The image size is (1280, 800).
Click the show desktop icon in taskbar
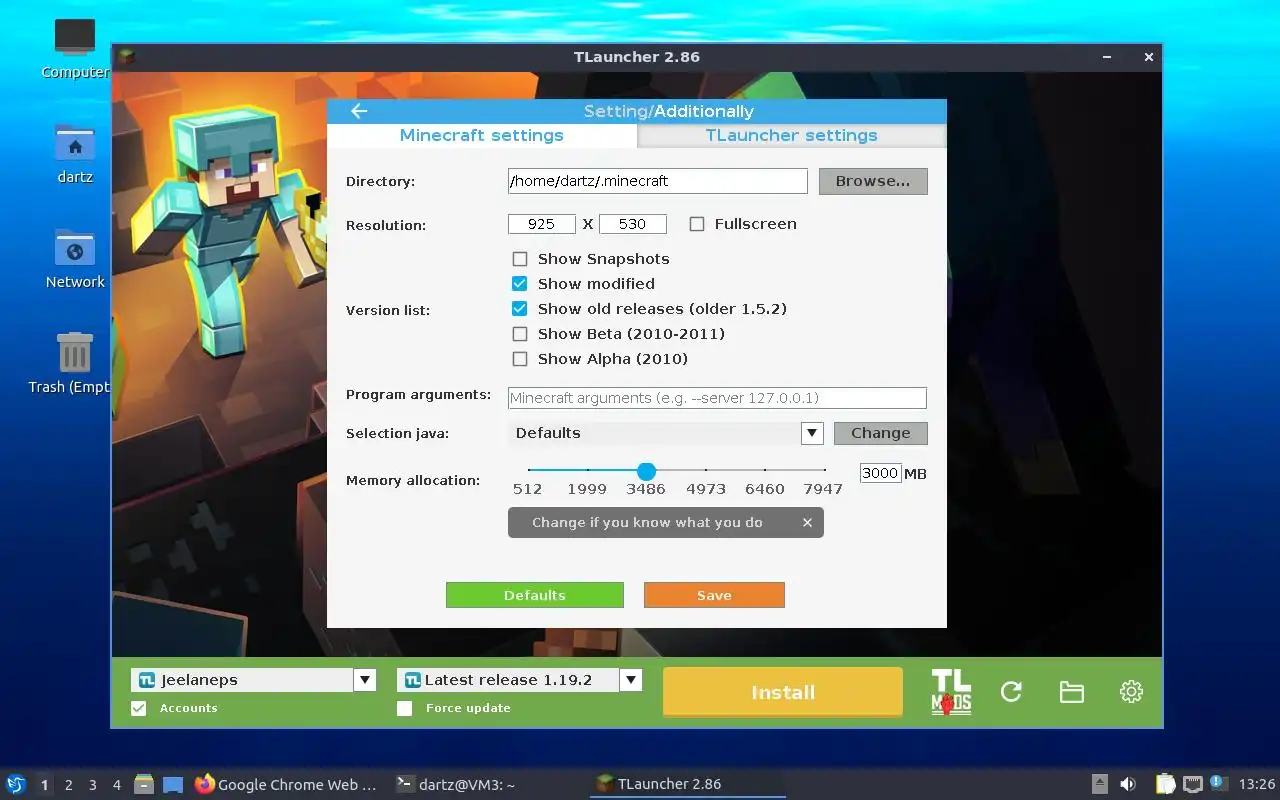point(173,784)
